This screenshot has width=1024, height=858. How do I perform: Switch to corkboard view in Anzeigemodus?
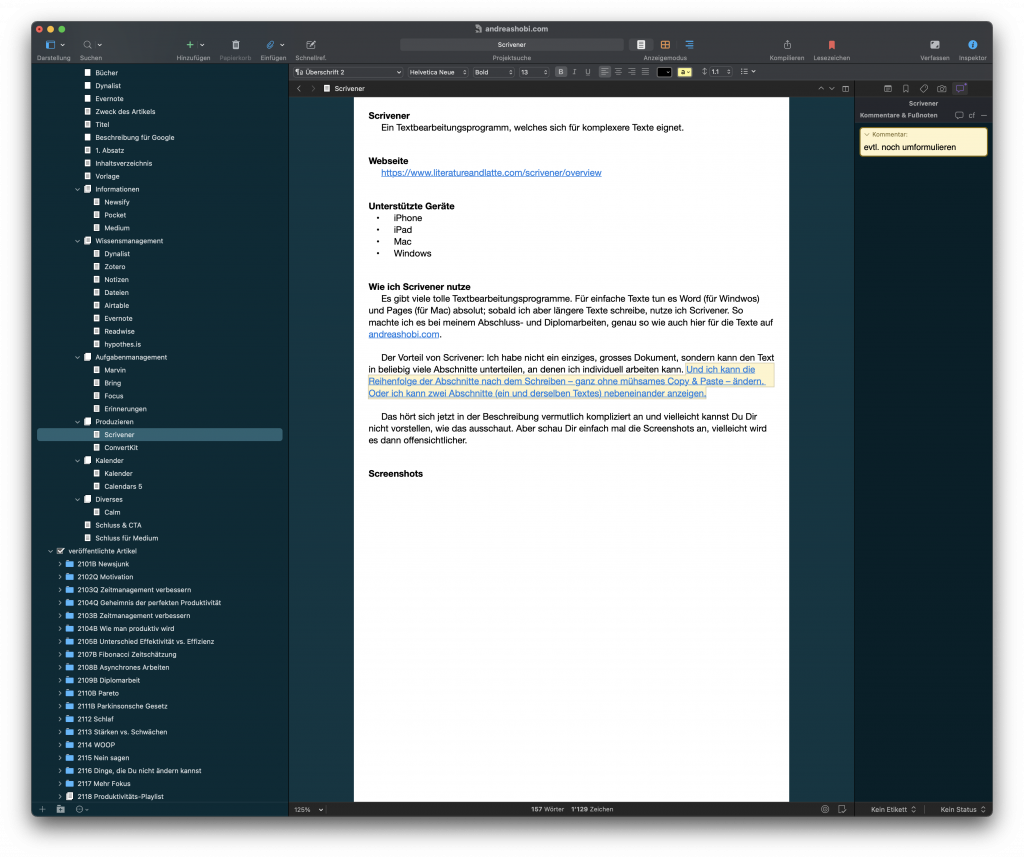pos(665,45)
